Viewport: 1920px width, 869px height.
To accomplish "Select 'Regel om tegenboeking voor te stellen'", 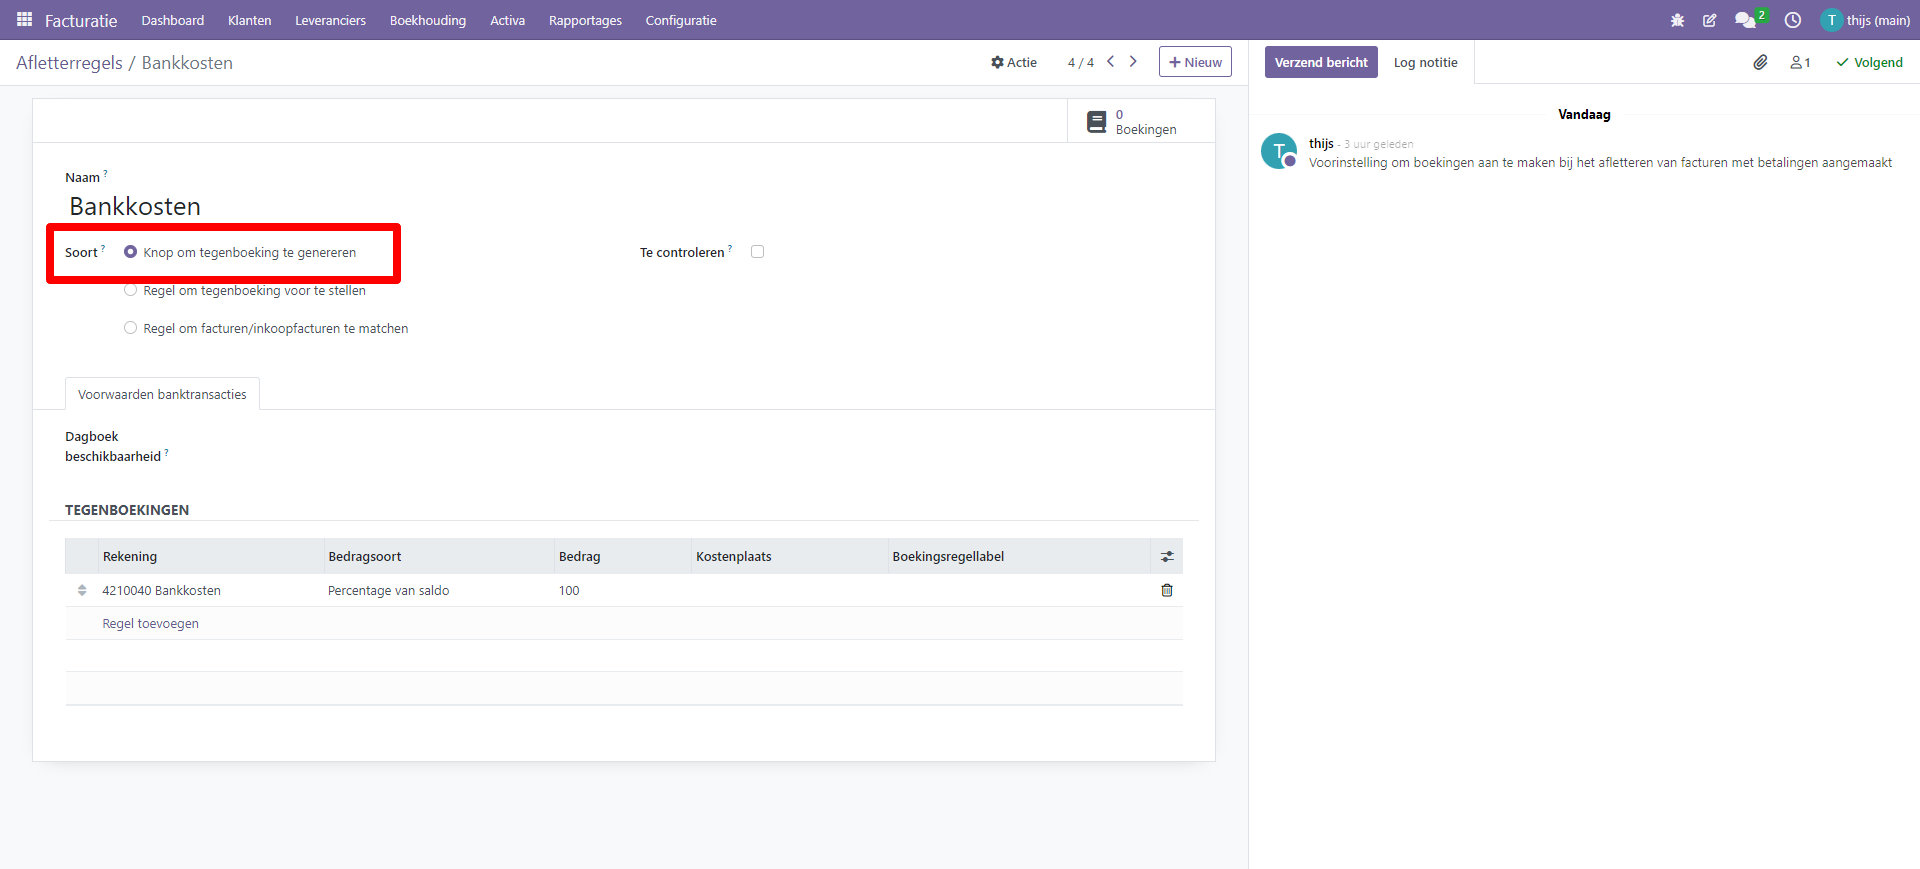I will [x=131, y=290].
